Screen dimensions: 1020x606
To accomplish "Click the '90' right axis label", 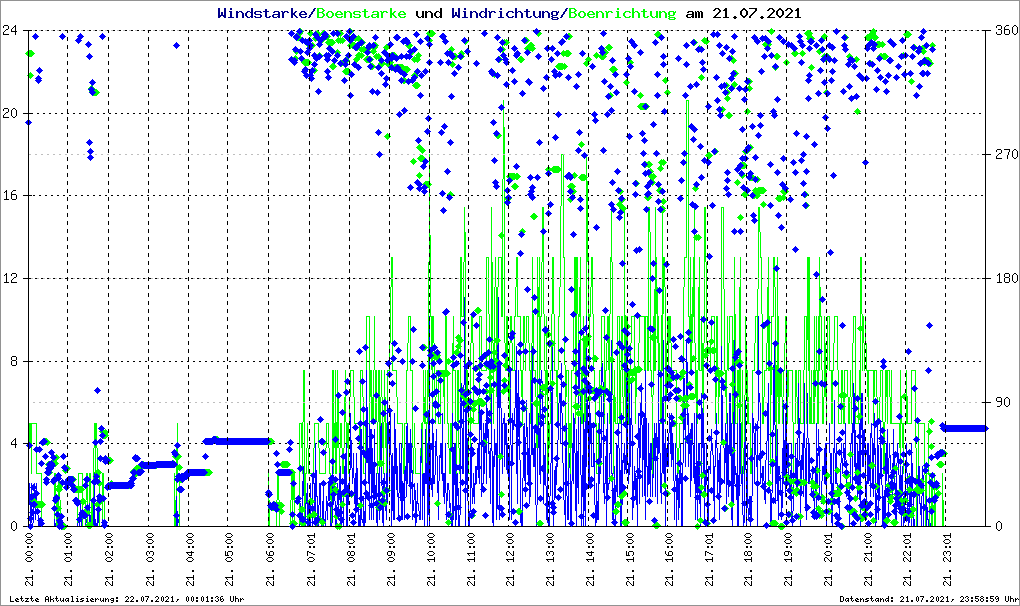I will point(1002,402).
